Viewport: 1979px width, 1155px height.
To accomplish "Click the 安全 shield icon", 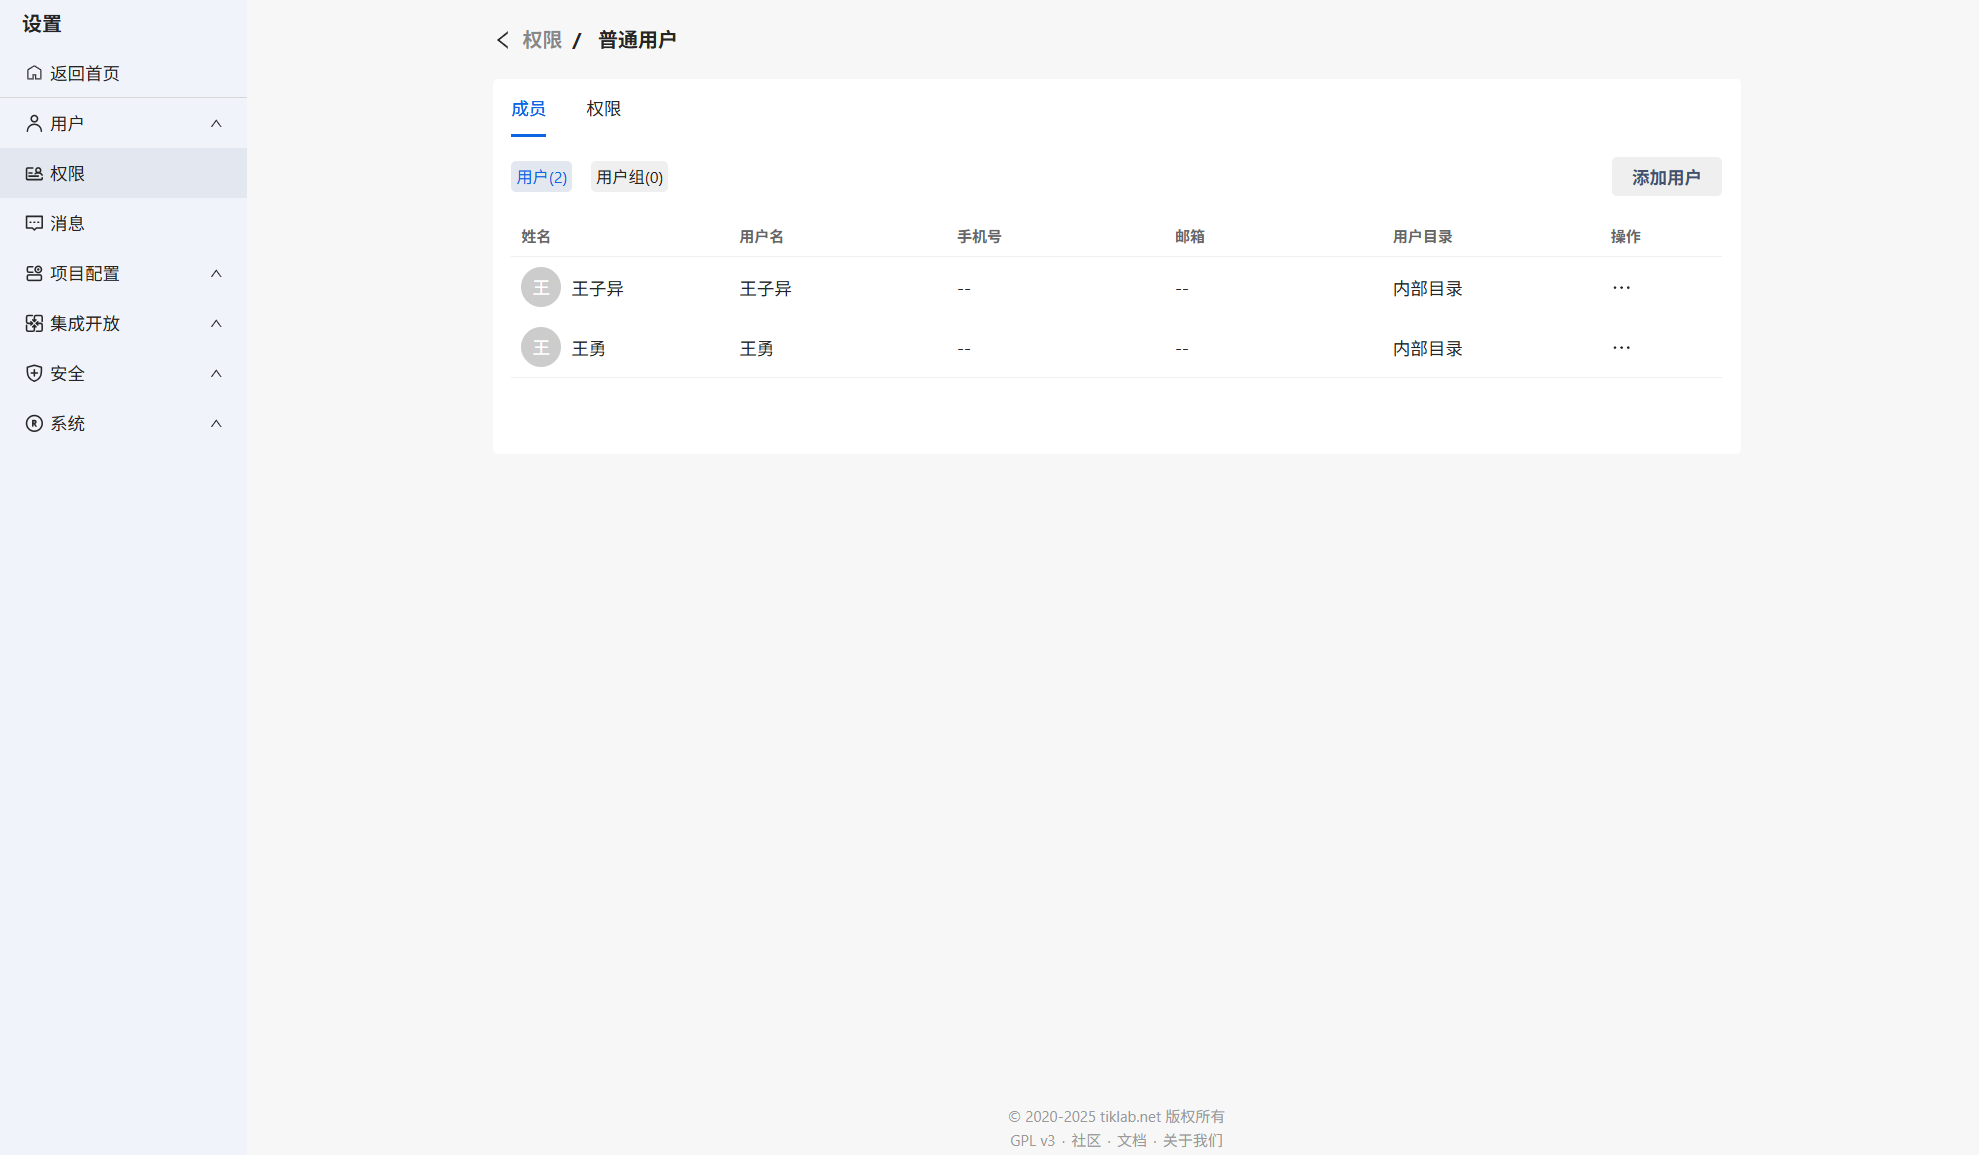I will (x=34, y=373).
